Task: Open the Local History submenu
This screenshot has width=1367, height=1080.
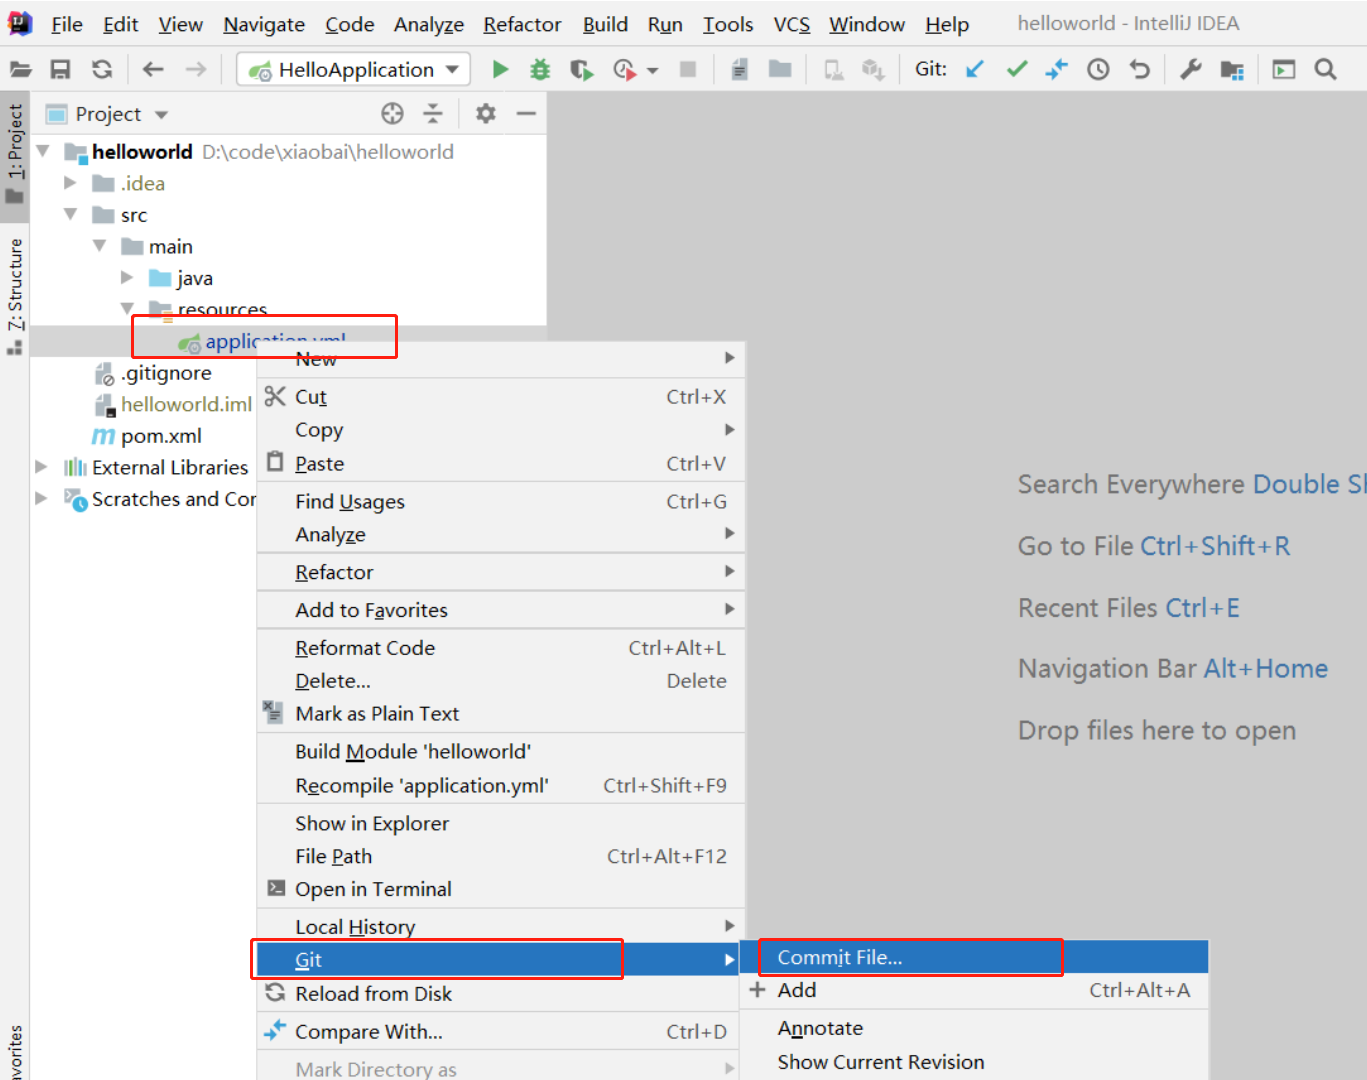Action: click(x=501, y=927)
